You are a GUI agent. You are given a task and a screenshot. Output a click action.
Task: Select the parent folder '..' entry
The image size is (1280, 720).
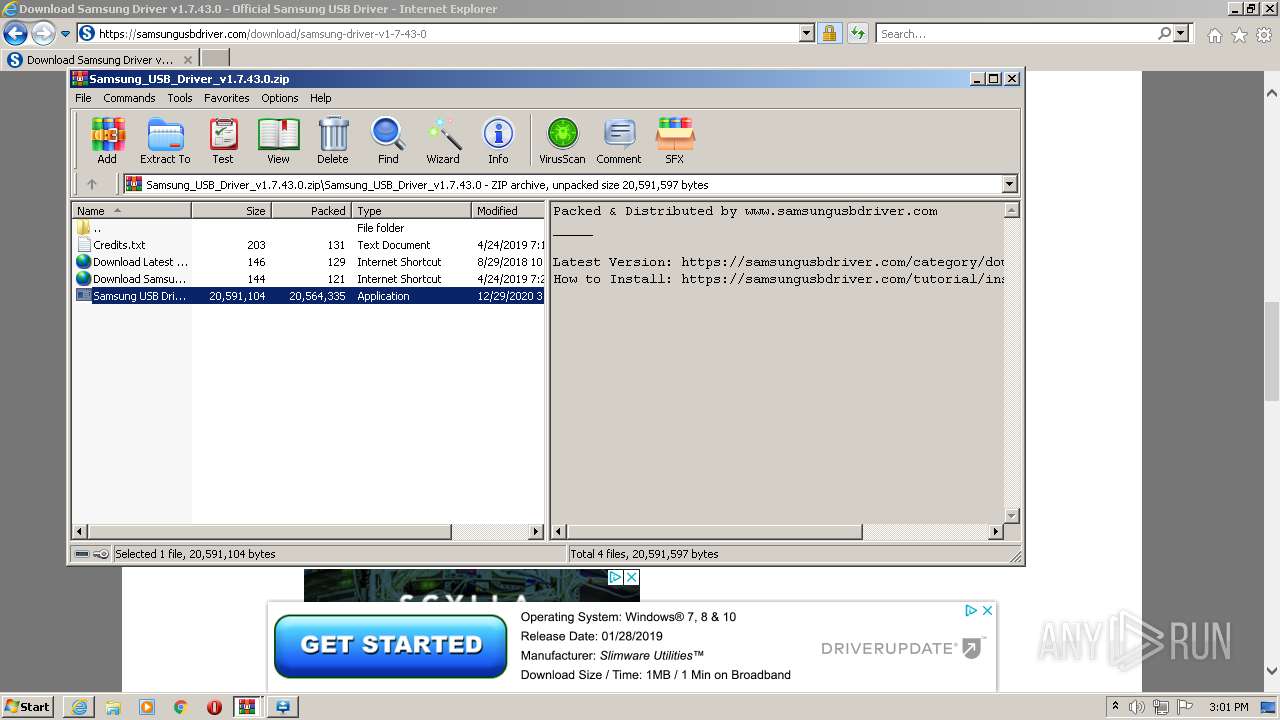[x=309, y=228]
